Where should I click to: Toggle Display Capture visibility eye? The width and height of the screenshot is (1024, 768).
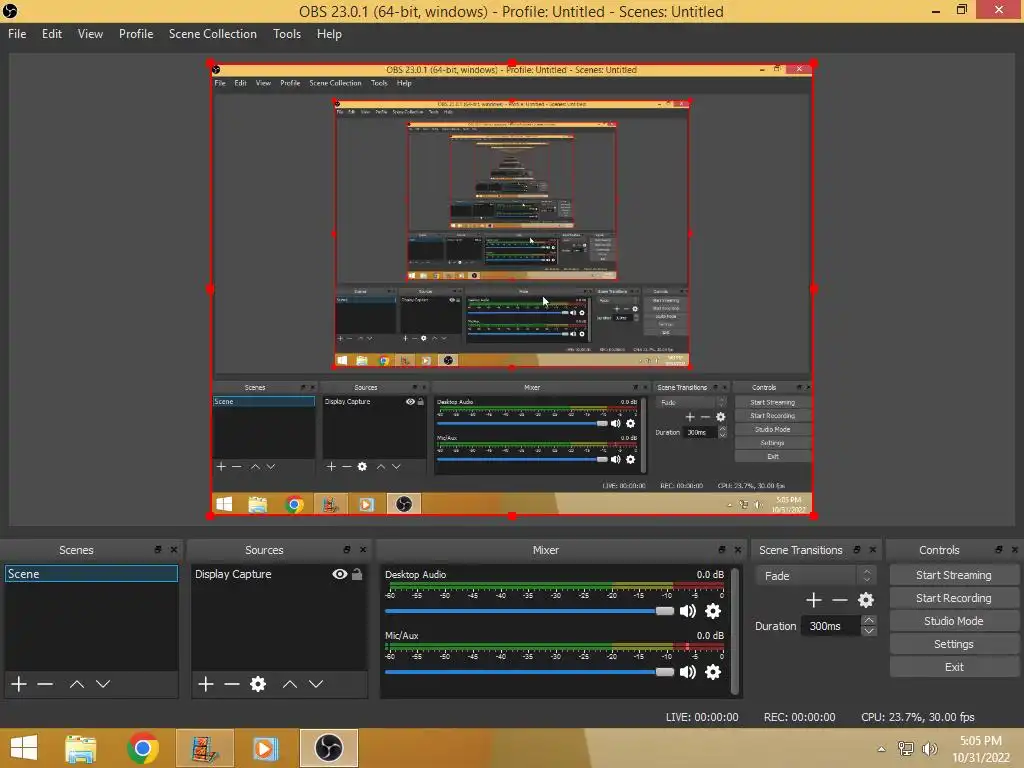click(x=340, y=574)
